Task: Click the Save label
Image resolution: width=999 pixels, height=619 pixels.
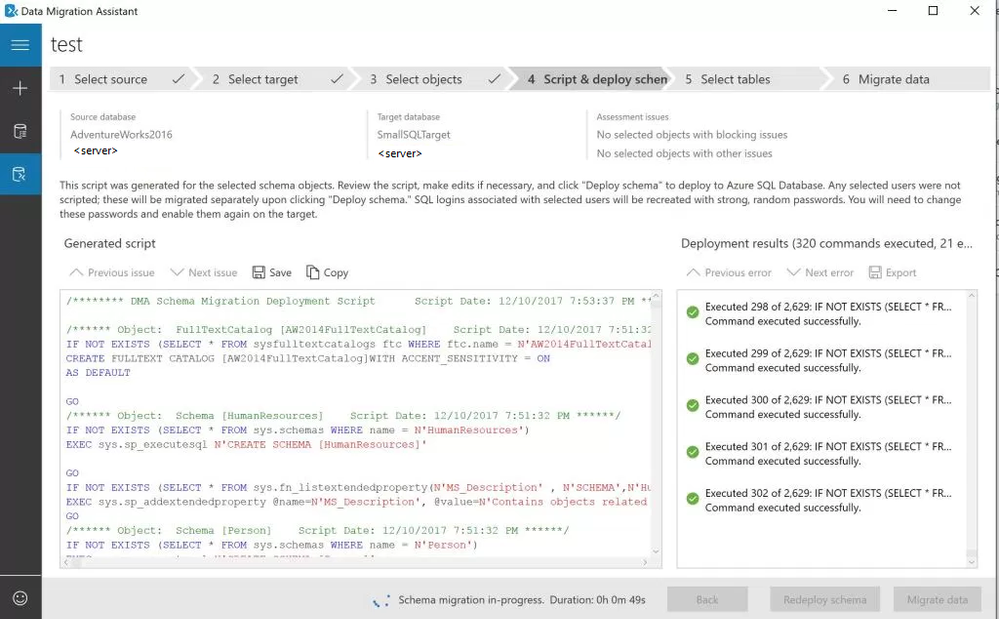Action: coord(280,273)
